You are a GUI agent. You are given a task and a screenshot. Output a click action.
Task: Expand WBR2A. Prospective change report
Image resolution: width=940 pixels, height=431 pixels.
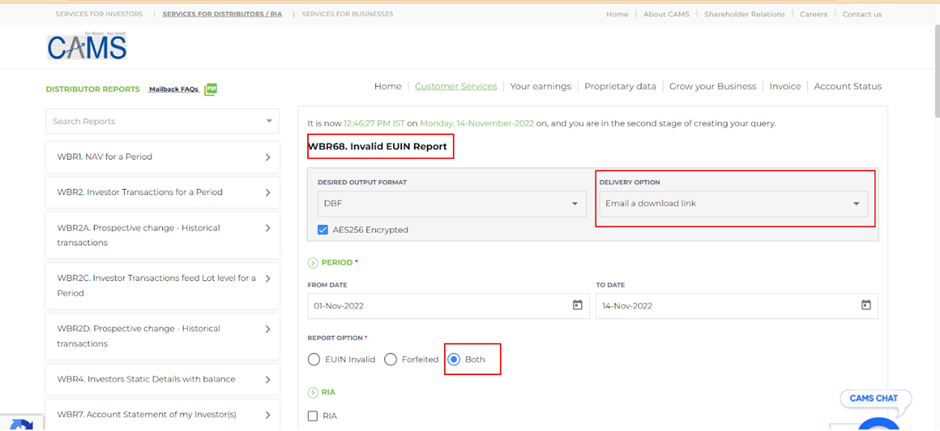[x=162, y=236]
